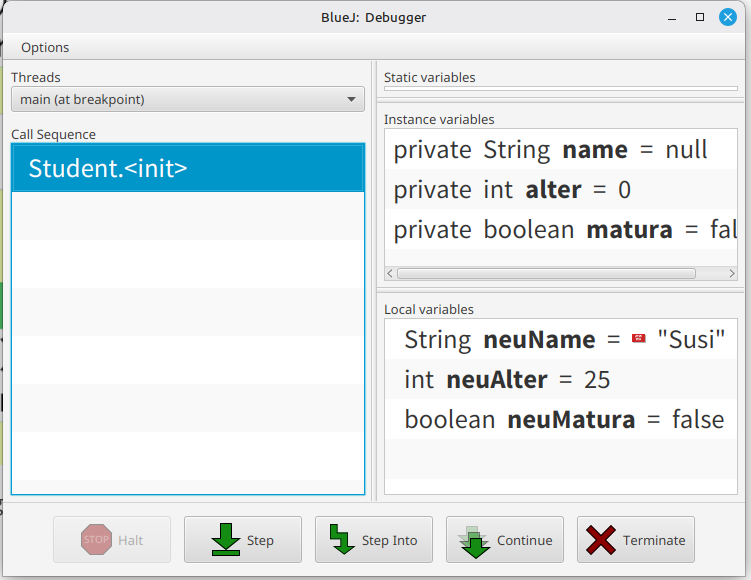Click the red X Terminate icon

tap(600, 540)
